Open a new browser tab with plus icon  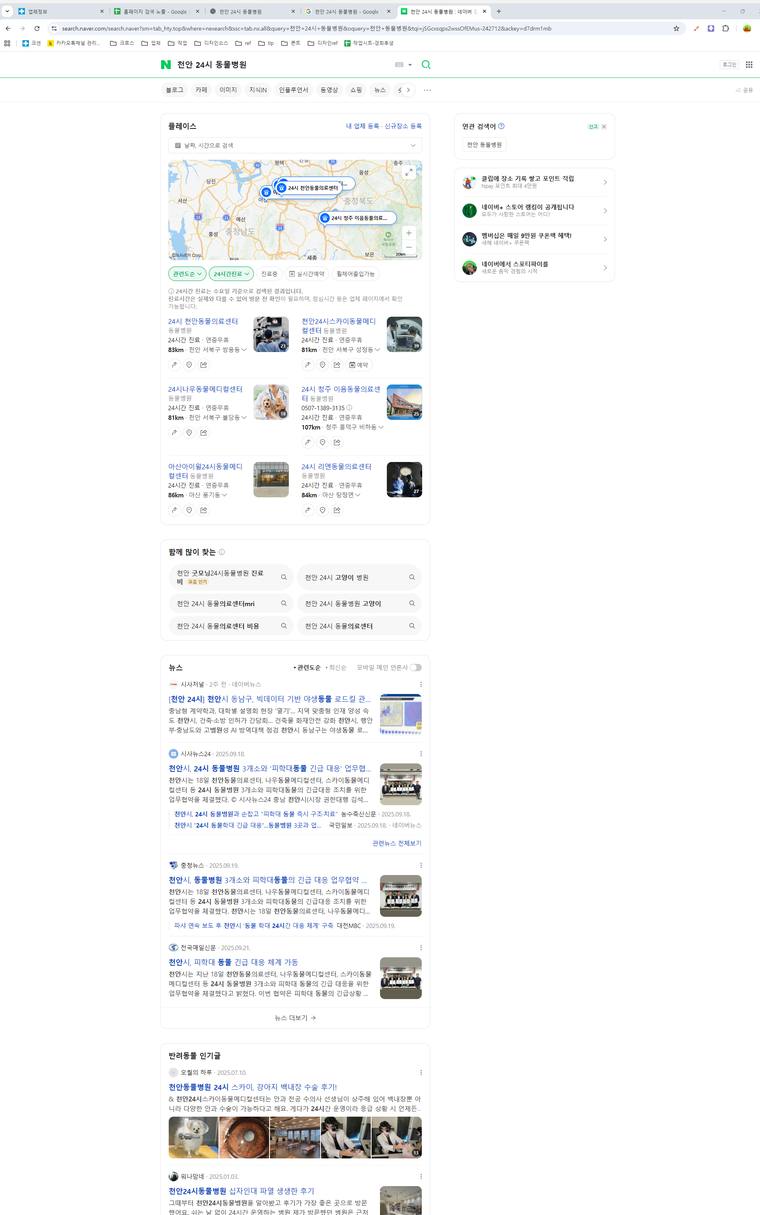[499, 11]
